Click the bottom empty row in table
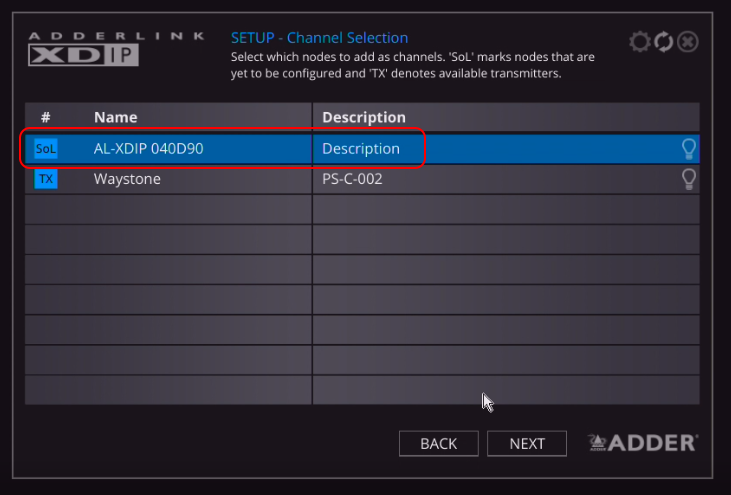Image resolution: width=731 pixels, height=495 pixels. (361, 389)
